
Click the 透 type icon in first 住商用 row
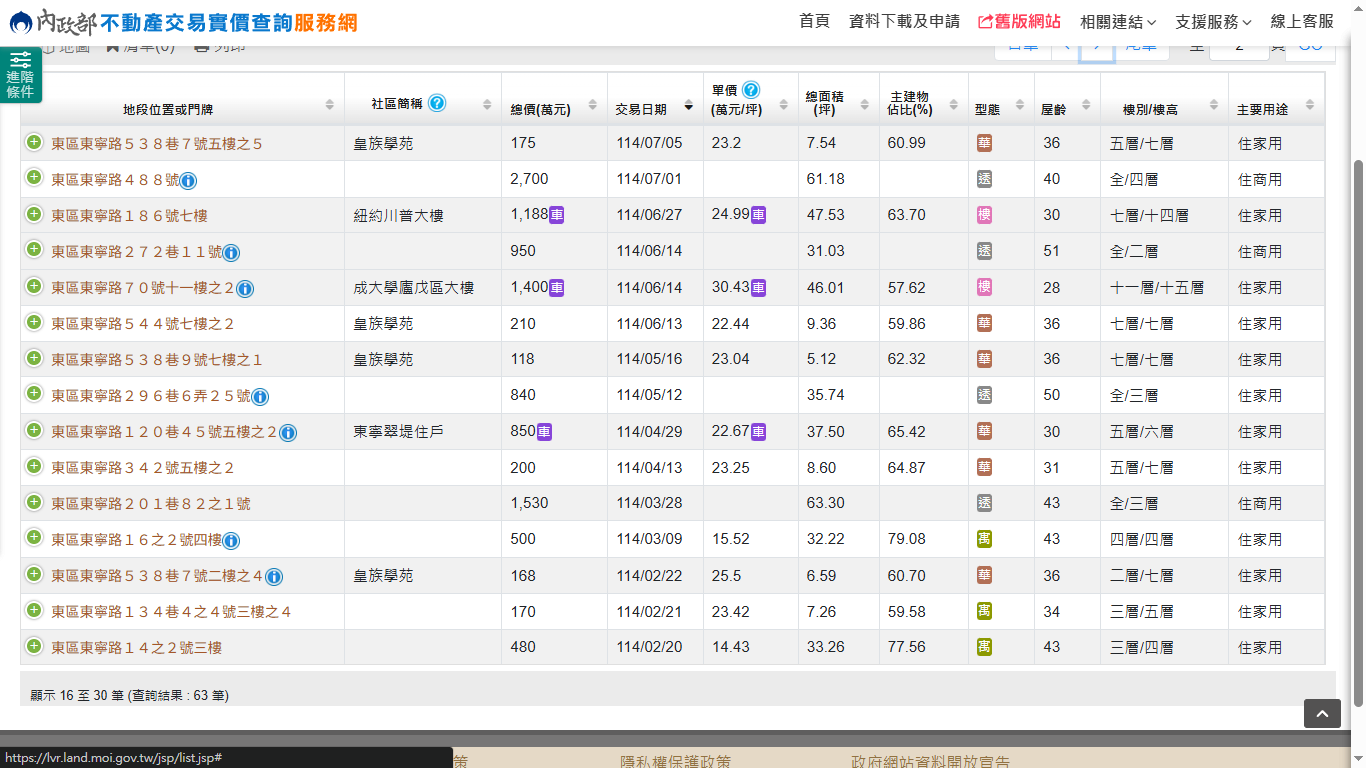[x=984, y=180]
